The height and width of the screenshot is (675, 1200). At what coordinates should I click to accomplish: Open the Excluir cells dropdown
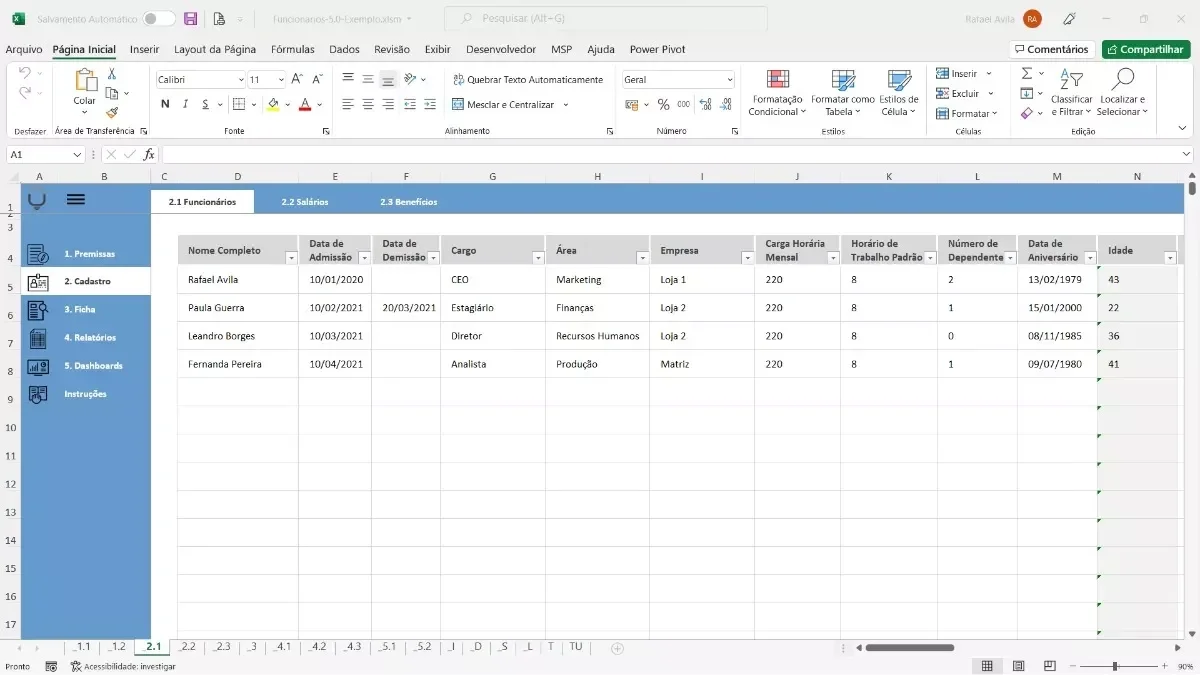pos(991,94)
